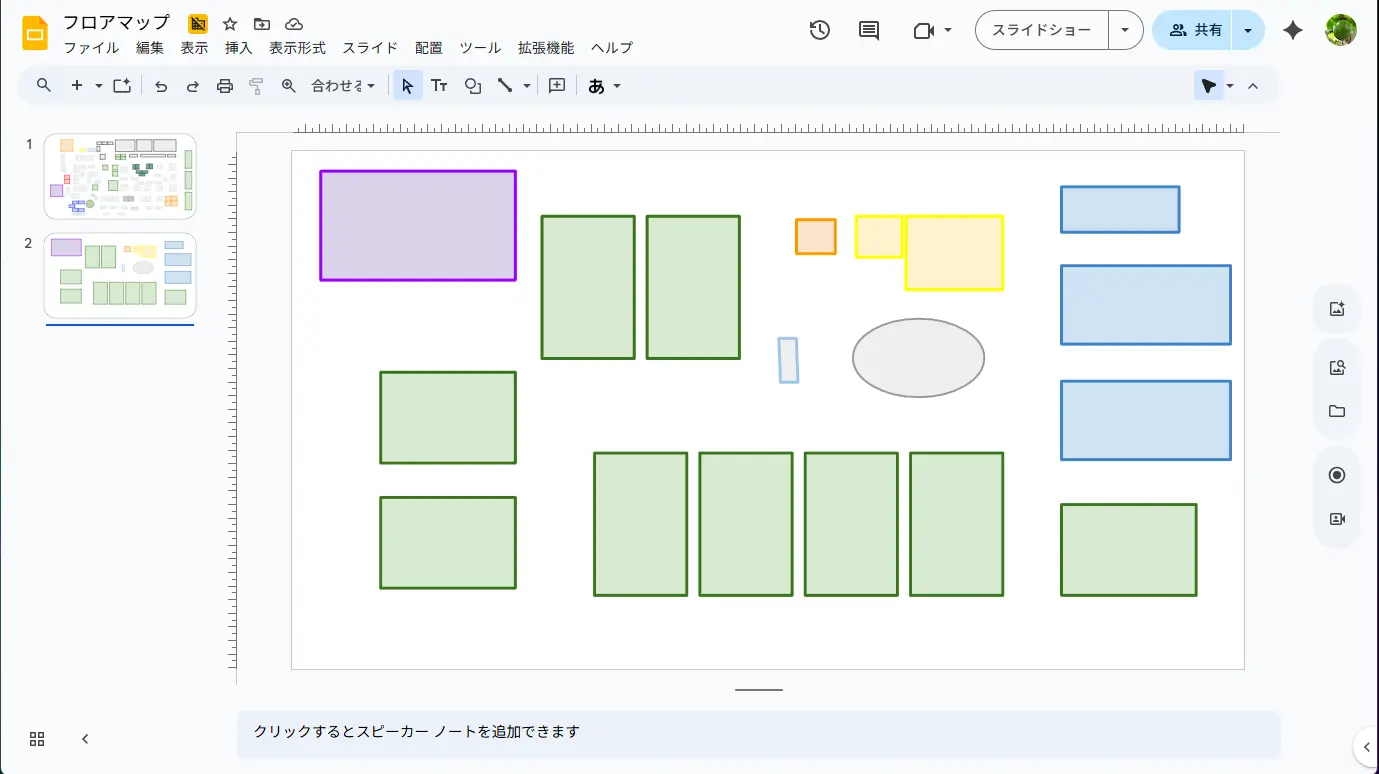Open the comments panel icon

[x=869, y=30]
